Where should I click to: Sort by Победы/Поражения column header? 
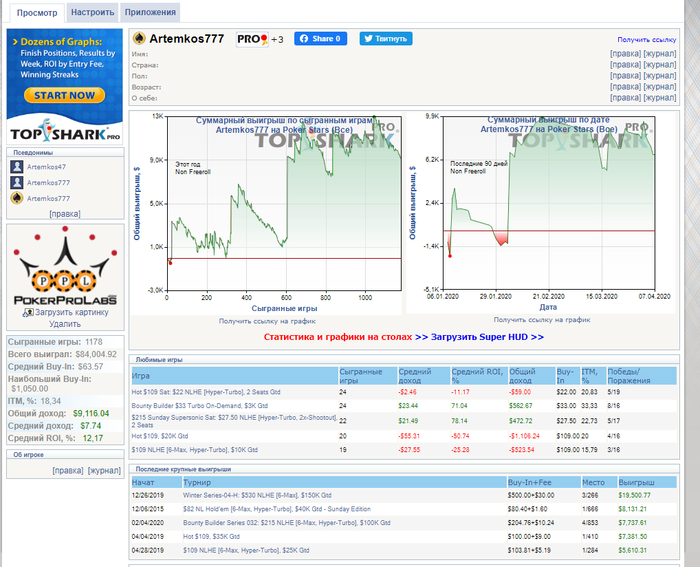(642, 376)
